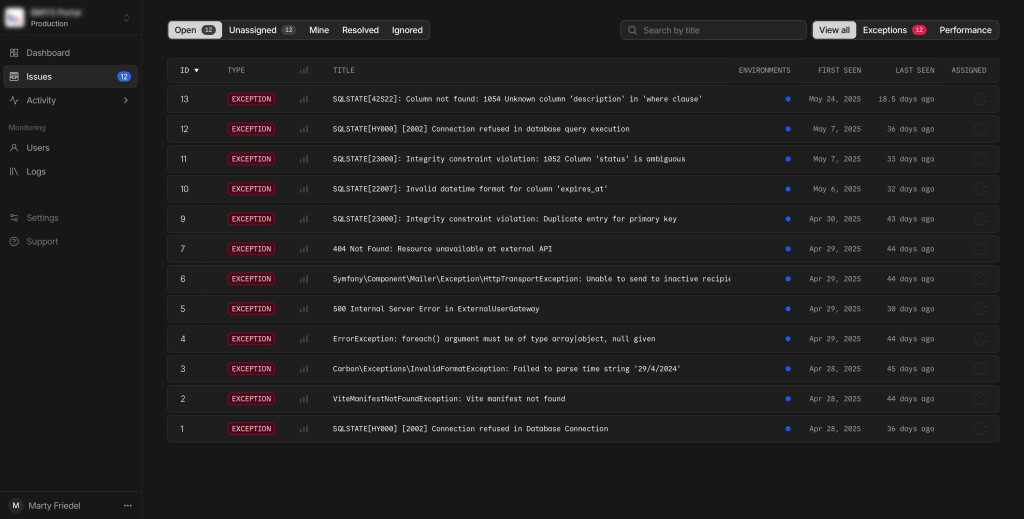The image size is (1024, 519).
Task: Select the View all type filter
Action: click(x=834, y=30)
